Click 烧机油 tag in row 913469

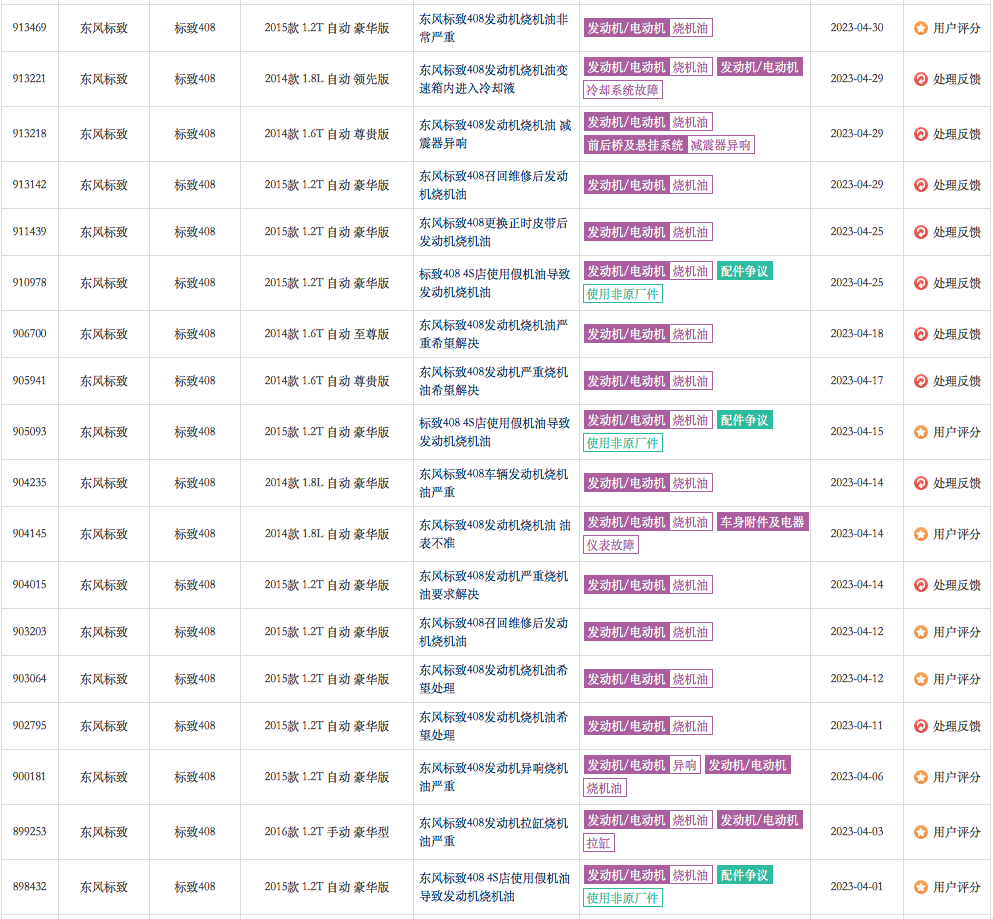coord(690,28)
